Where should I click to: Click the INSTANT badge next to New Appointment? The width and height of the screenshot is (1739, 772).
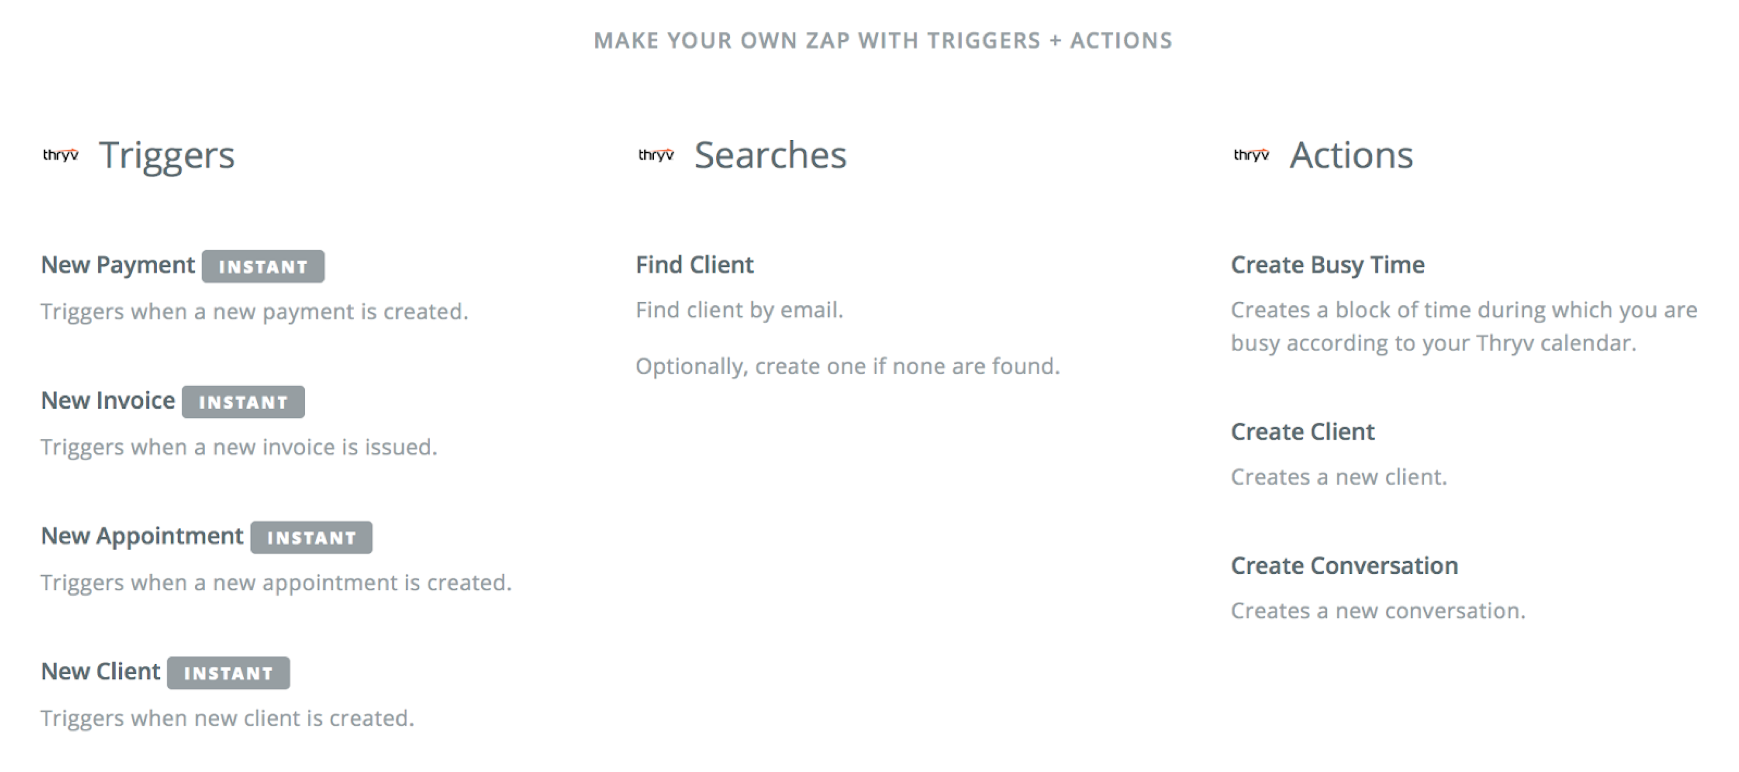[311, 537]
